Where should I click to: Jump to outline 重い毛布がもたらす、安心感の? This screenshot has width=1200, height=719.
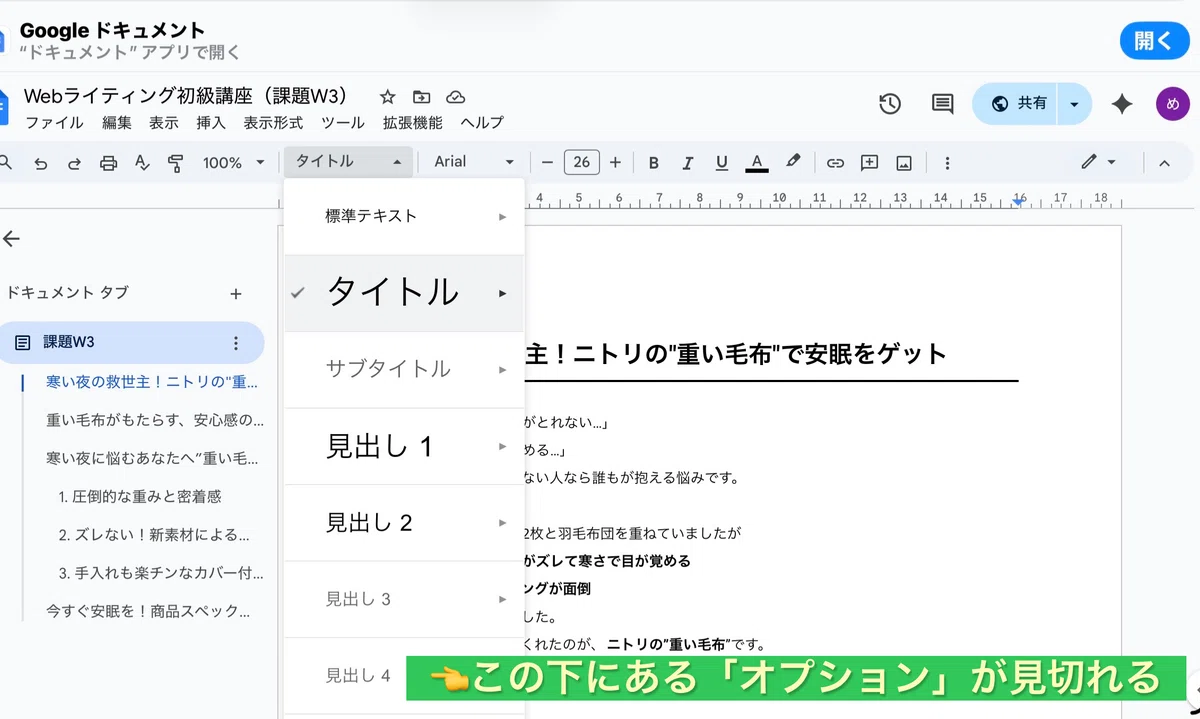coord(155,420)
